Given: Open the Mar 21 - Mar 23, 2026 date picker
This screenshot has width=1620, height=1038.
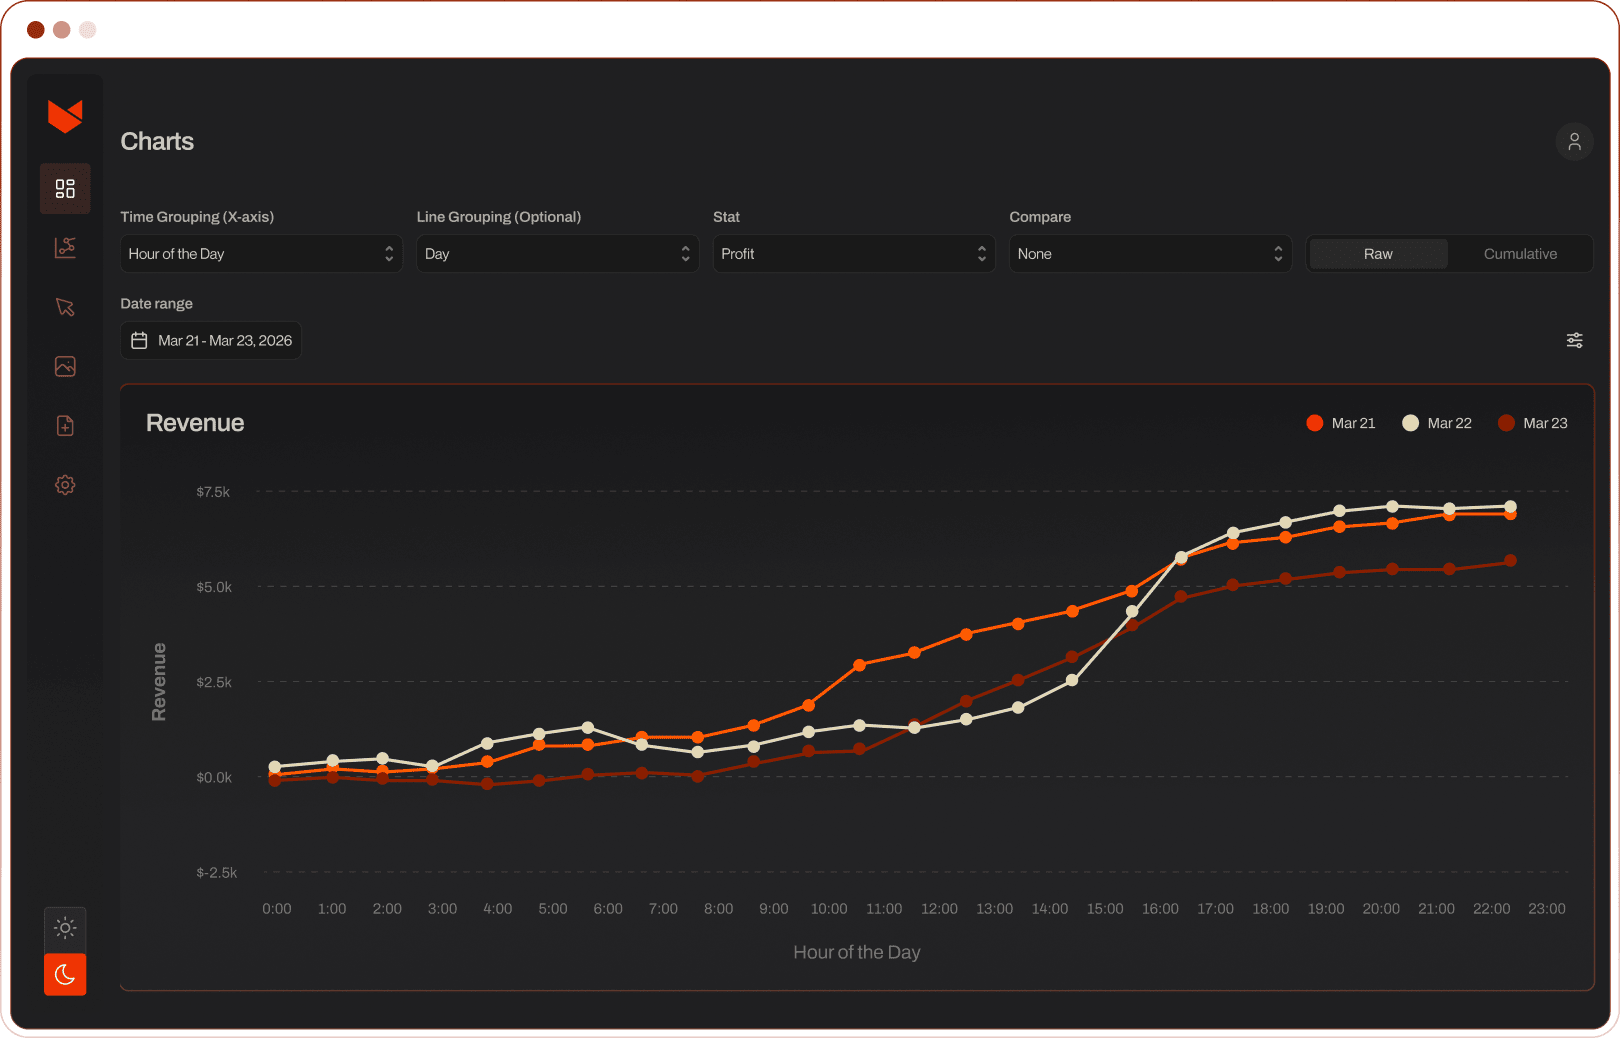Looking at the screenshot, I should [211, 340].
